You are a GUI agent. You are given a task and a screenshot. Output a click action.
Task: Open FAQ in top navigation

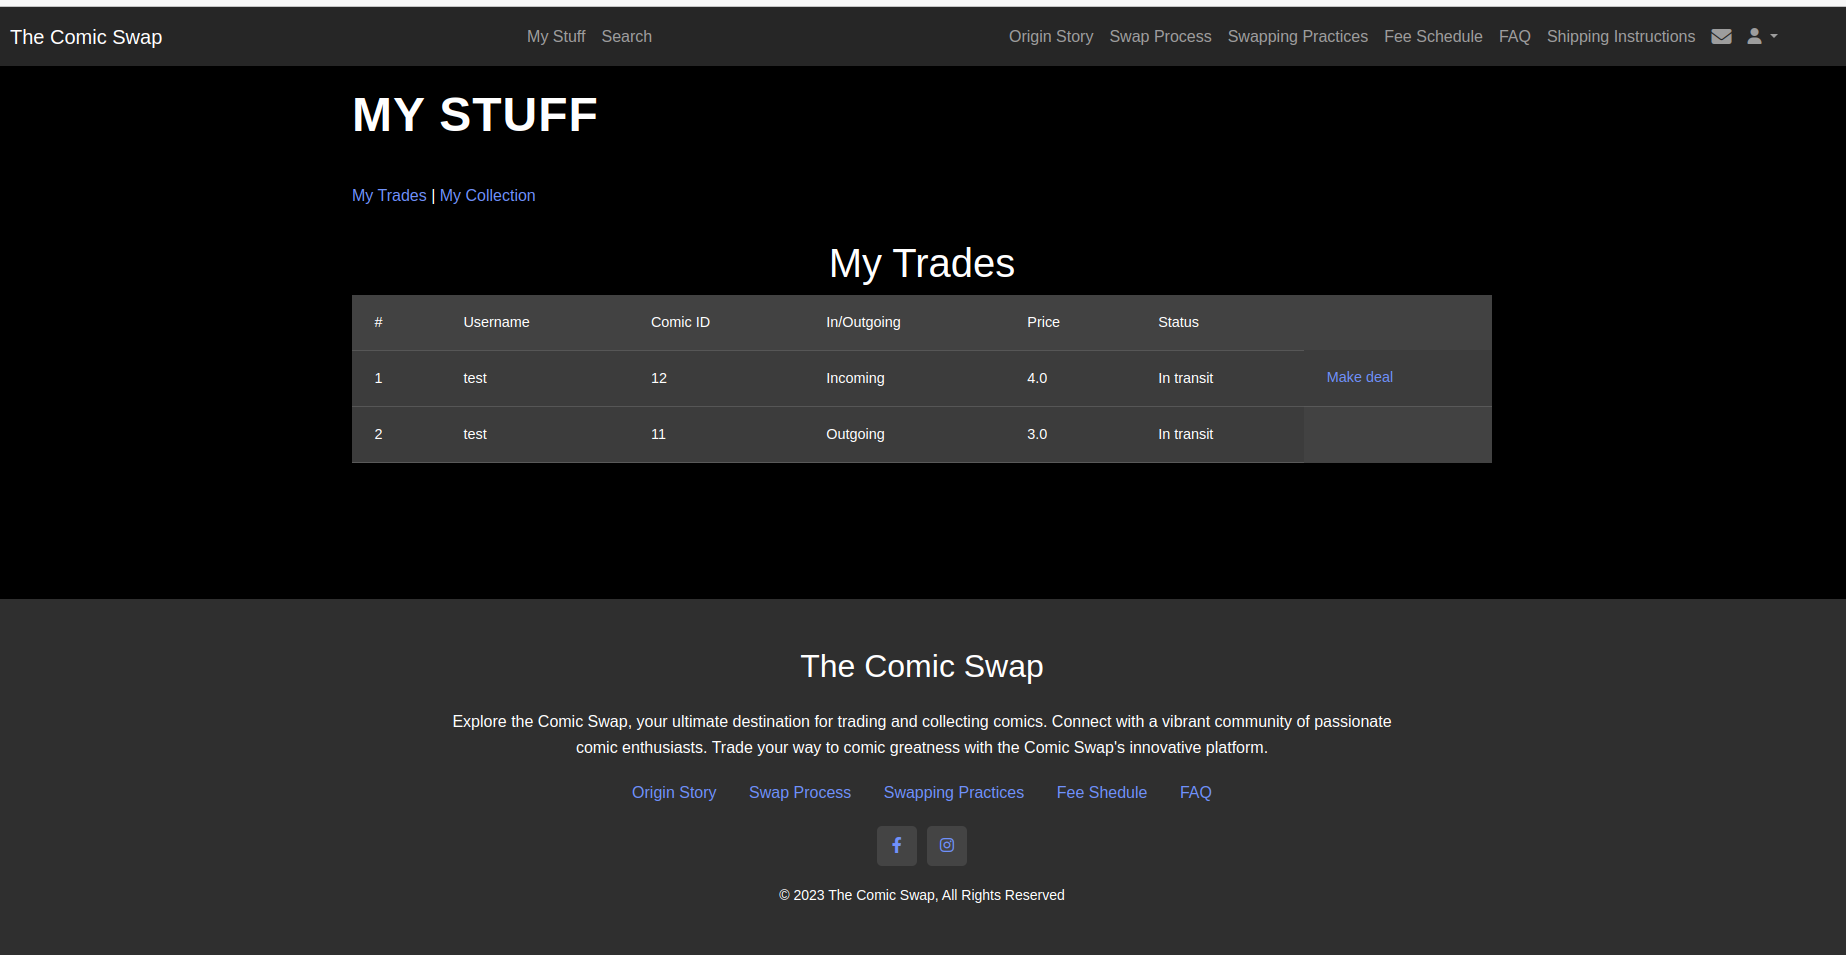tap(1514, 37)
